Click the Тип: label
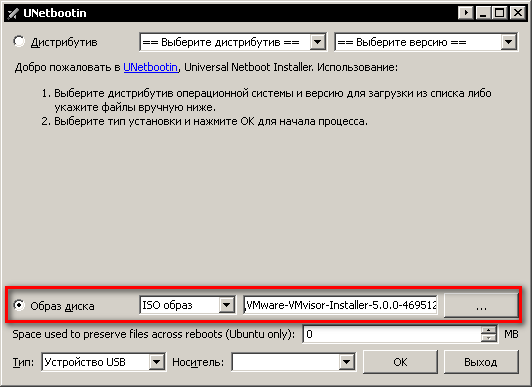 23,362
